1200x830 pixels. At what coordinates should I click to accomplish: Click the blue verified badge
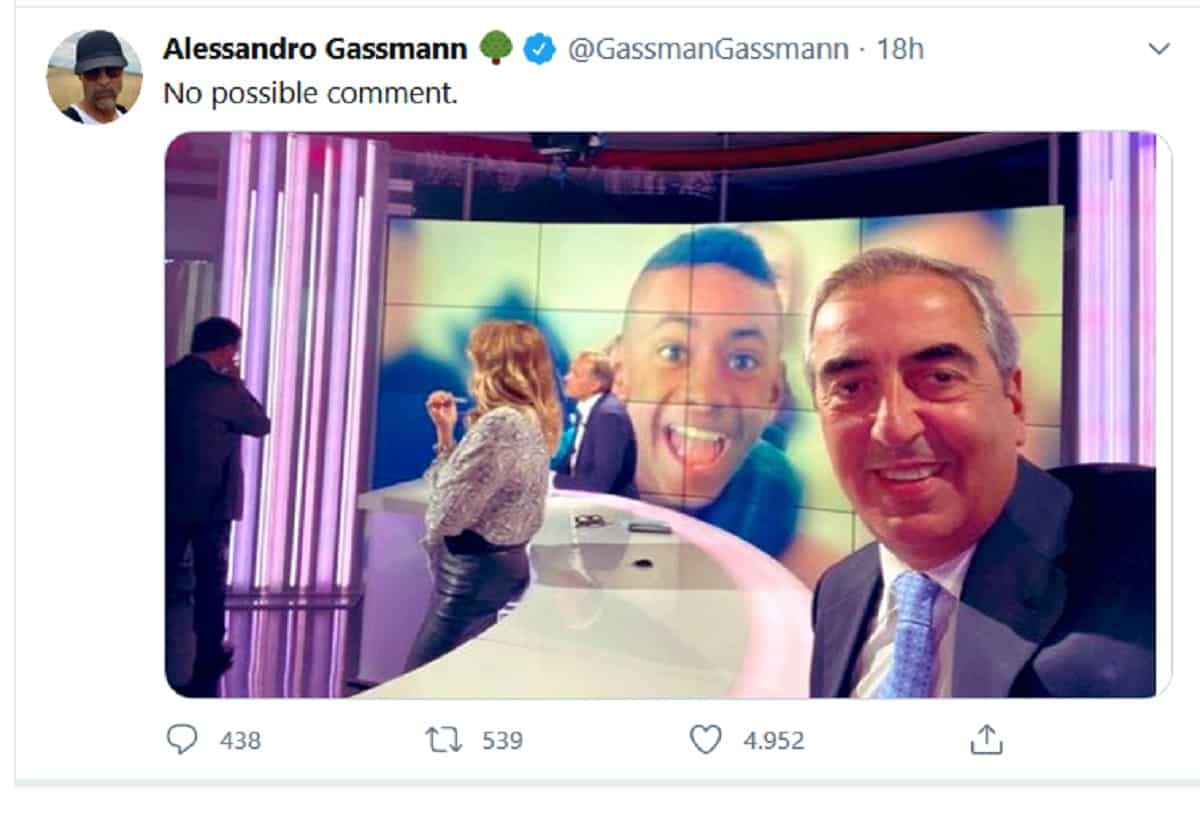pos(541,48)
